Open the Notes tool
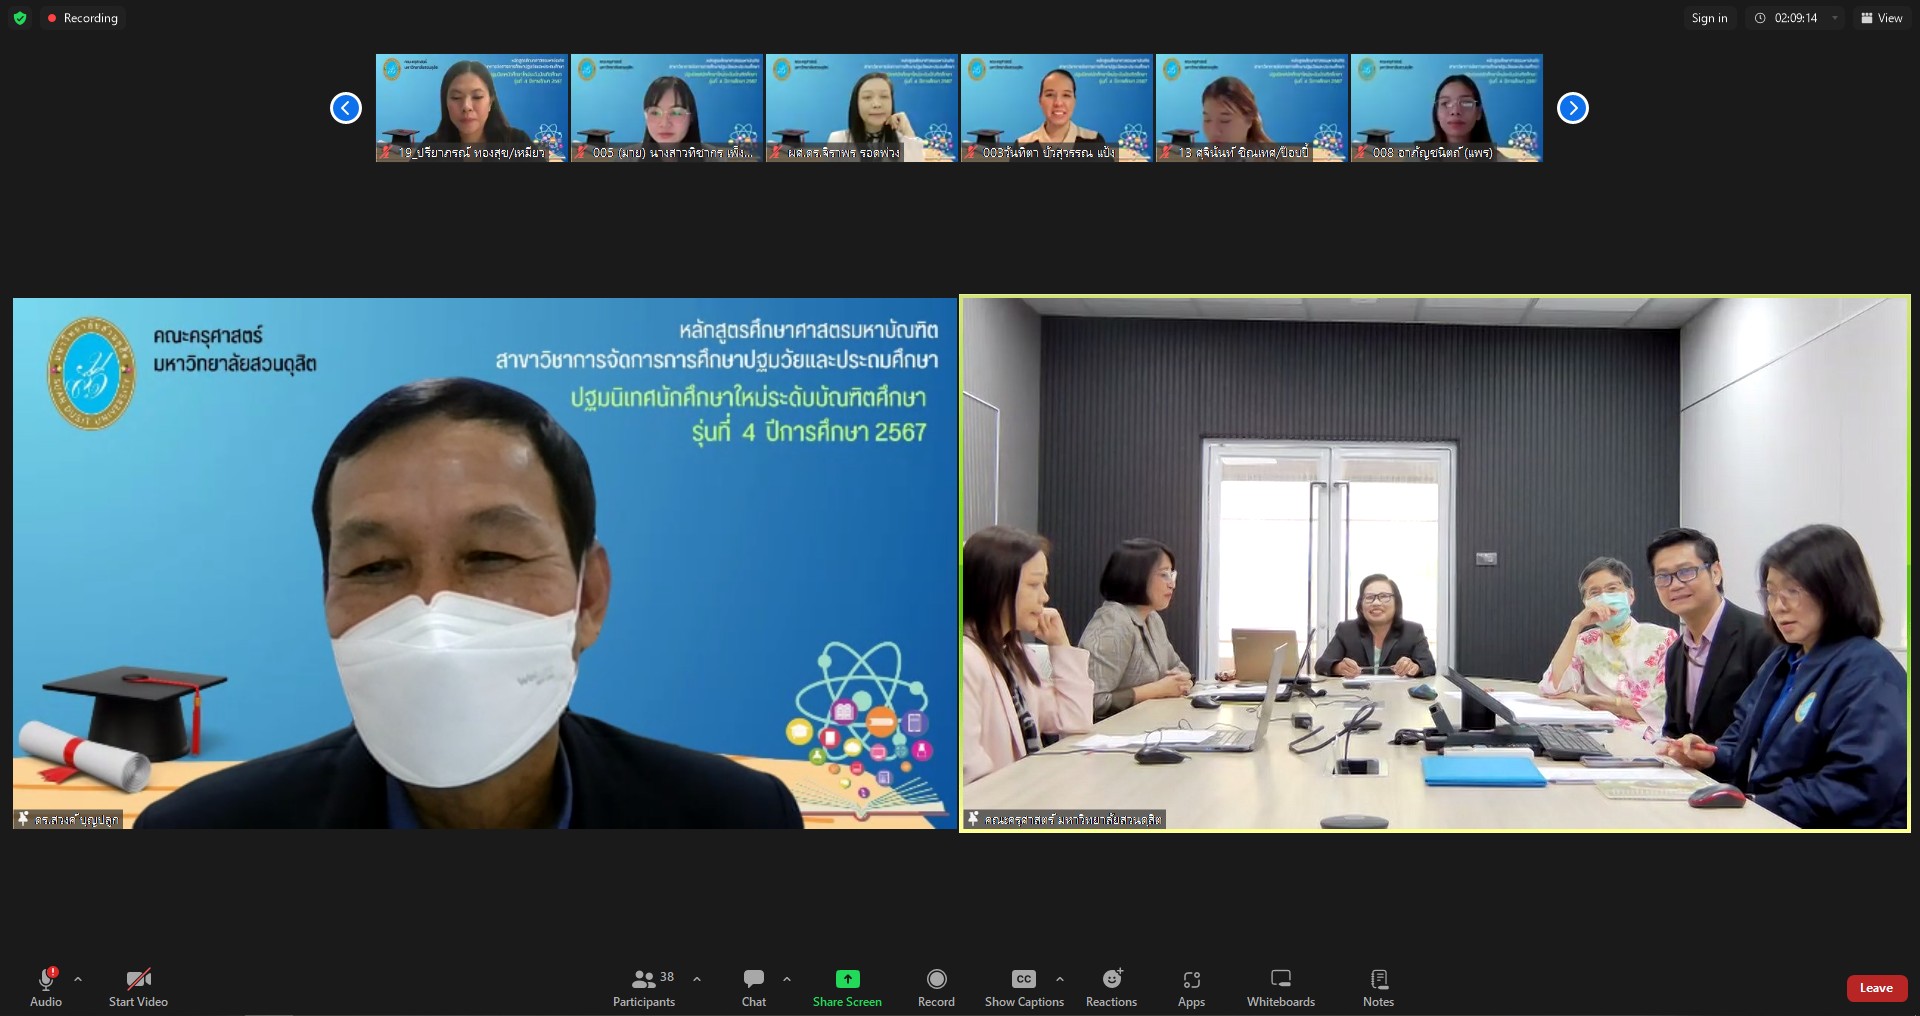This screenshot has height=1016, width=1920. tap(1378, 987)
